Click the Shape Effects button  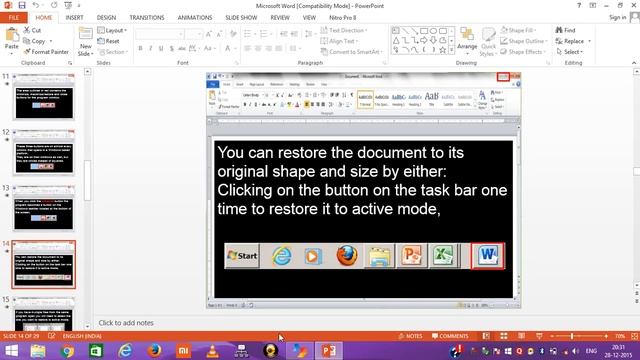coord(523,52)
